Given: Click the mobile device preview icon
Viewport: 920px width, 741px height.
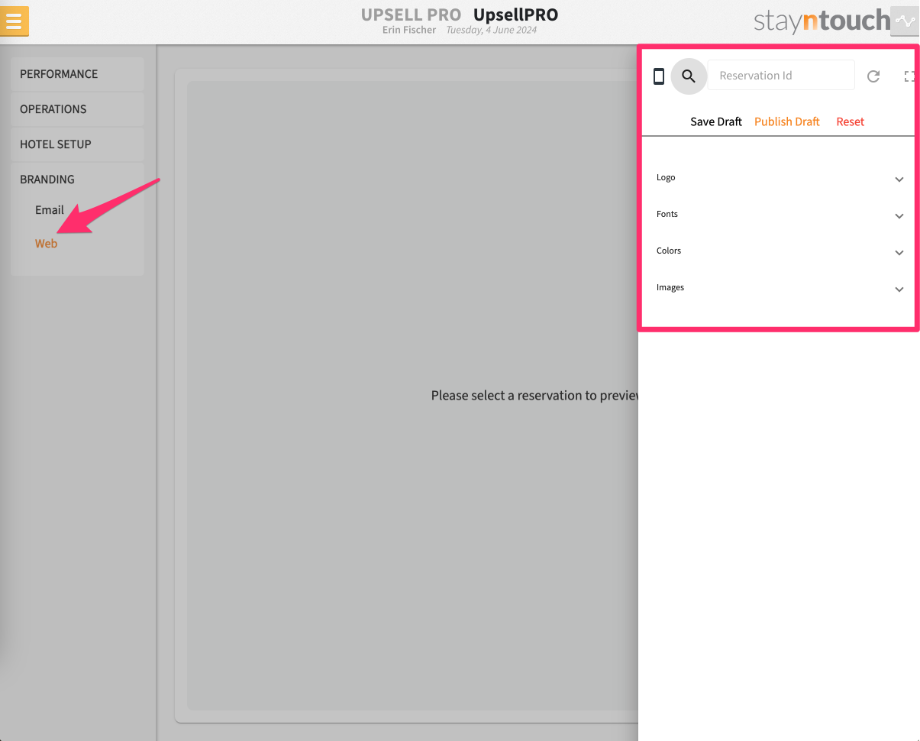Looking at the screenshot, I should (658, 76).
